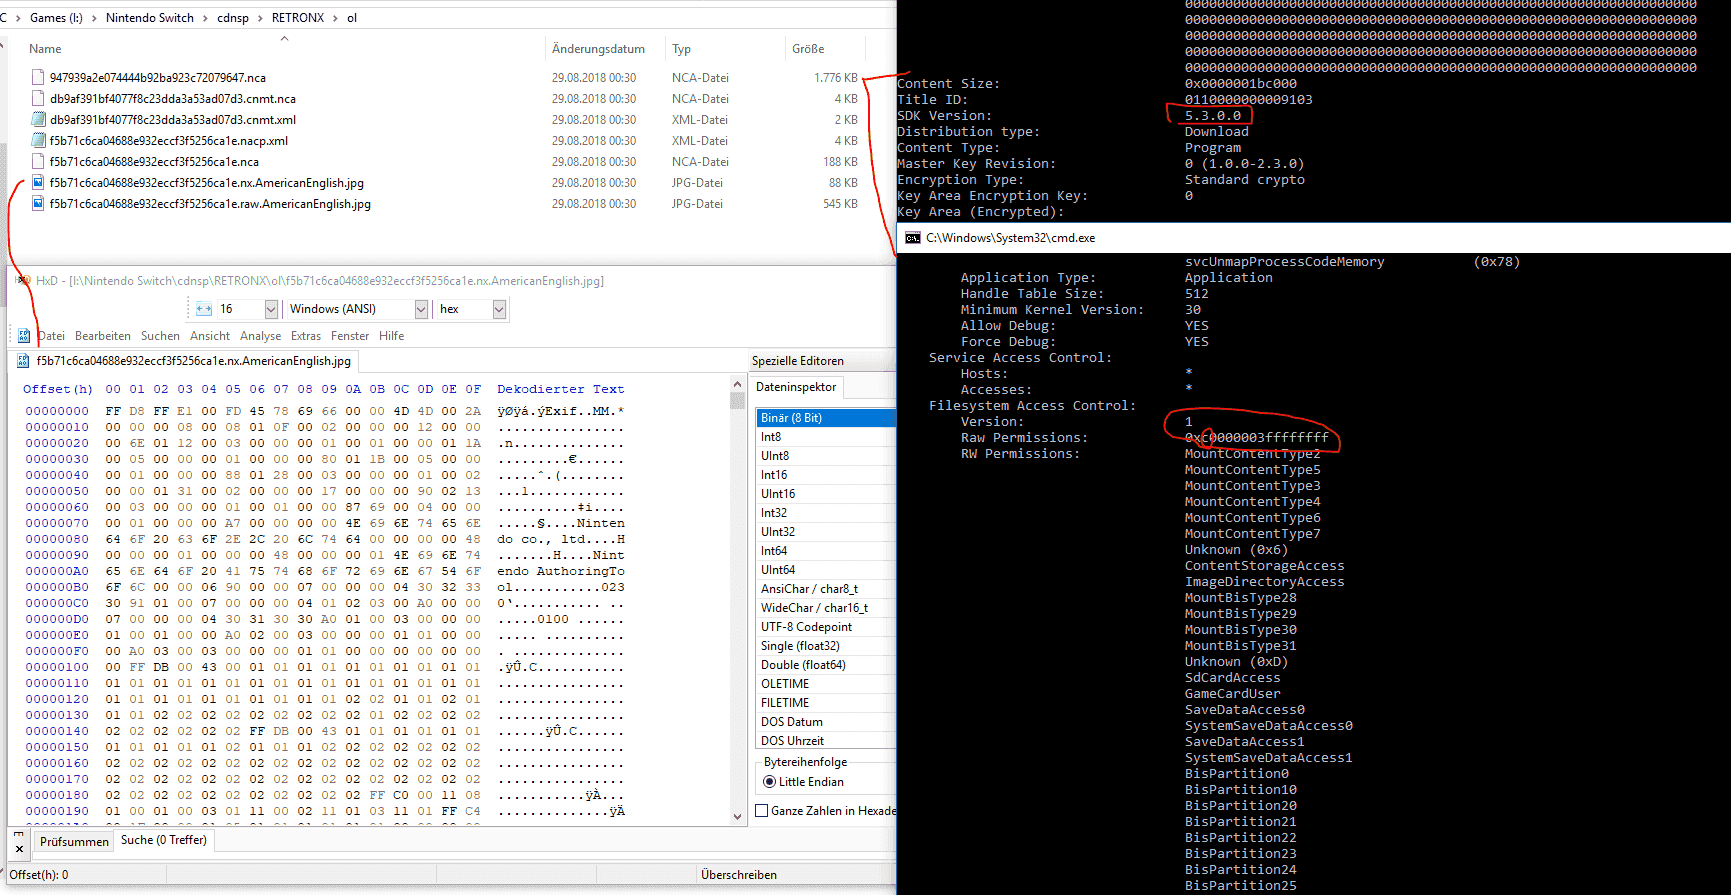Select file 947939a2e074444b92ba923c72079647.nca
Viewport: 1731px width, 895px height.
158,77
